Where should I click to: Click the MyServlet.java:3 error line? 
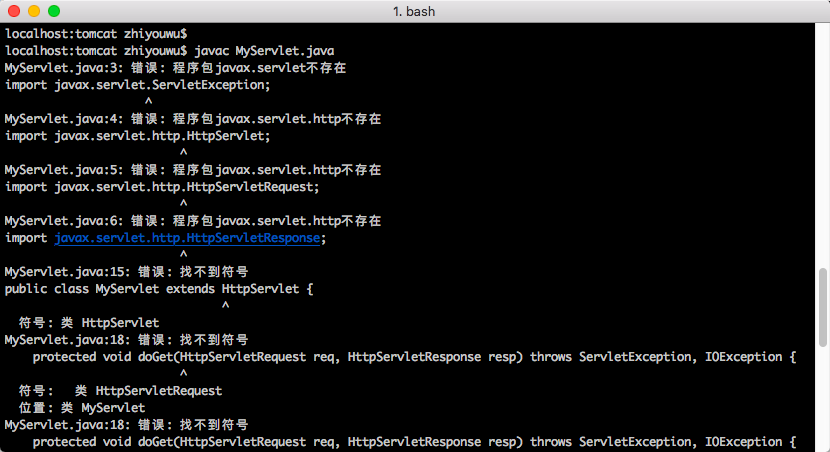[x=175, y=68]
